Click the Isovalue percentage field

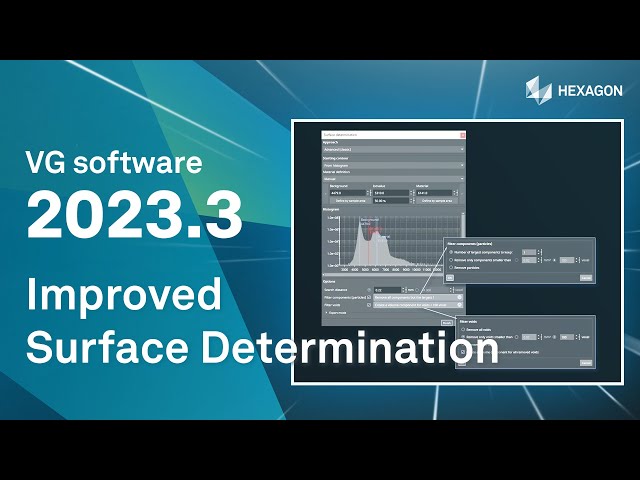391,201
